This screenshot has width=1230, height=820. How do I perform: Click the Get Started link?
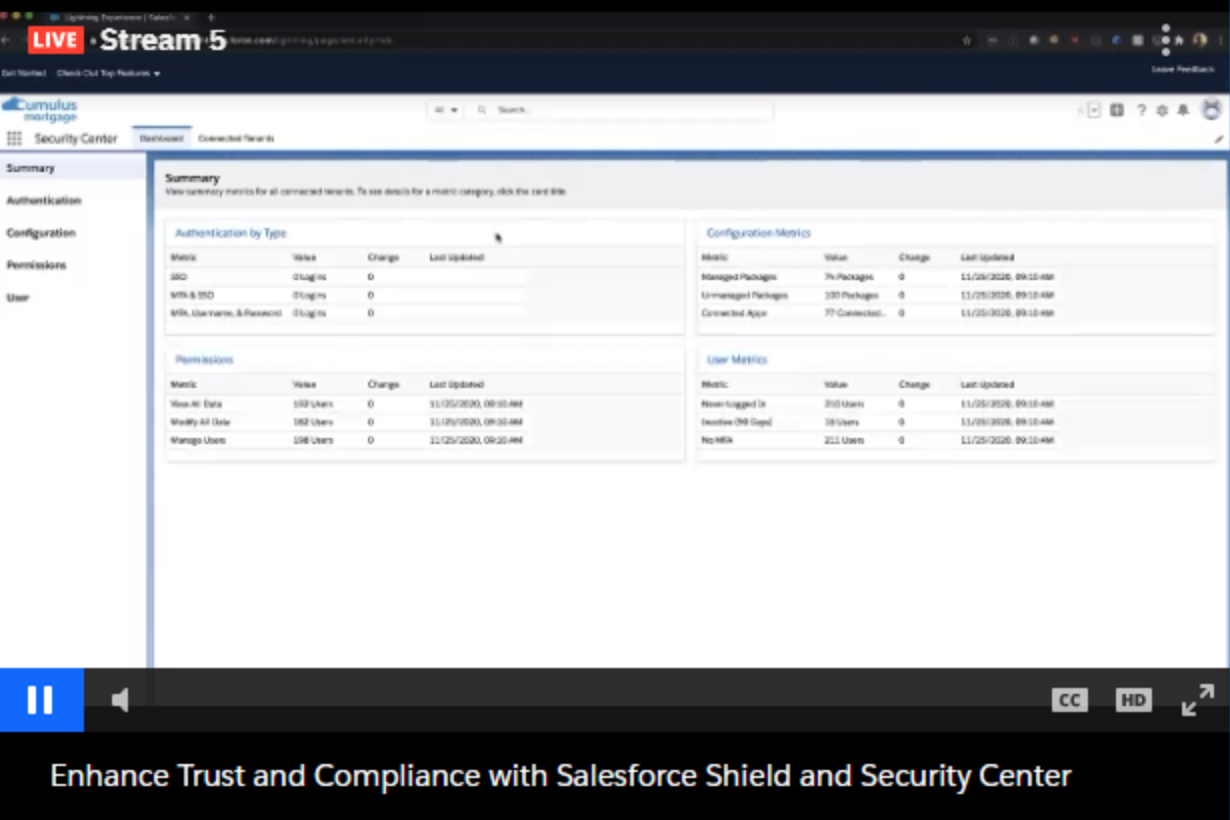(23, 73)
